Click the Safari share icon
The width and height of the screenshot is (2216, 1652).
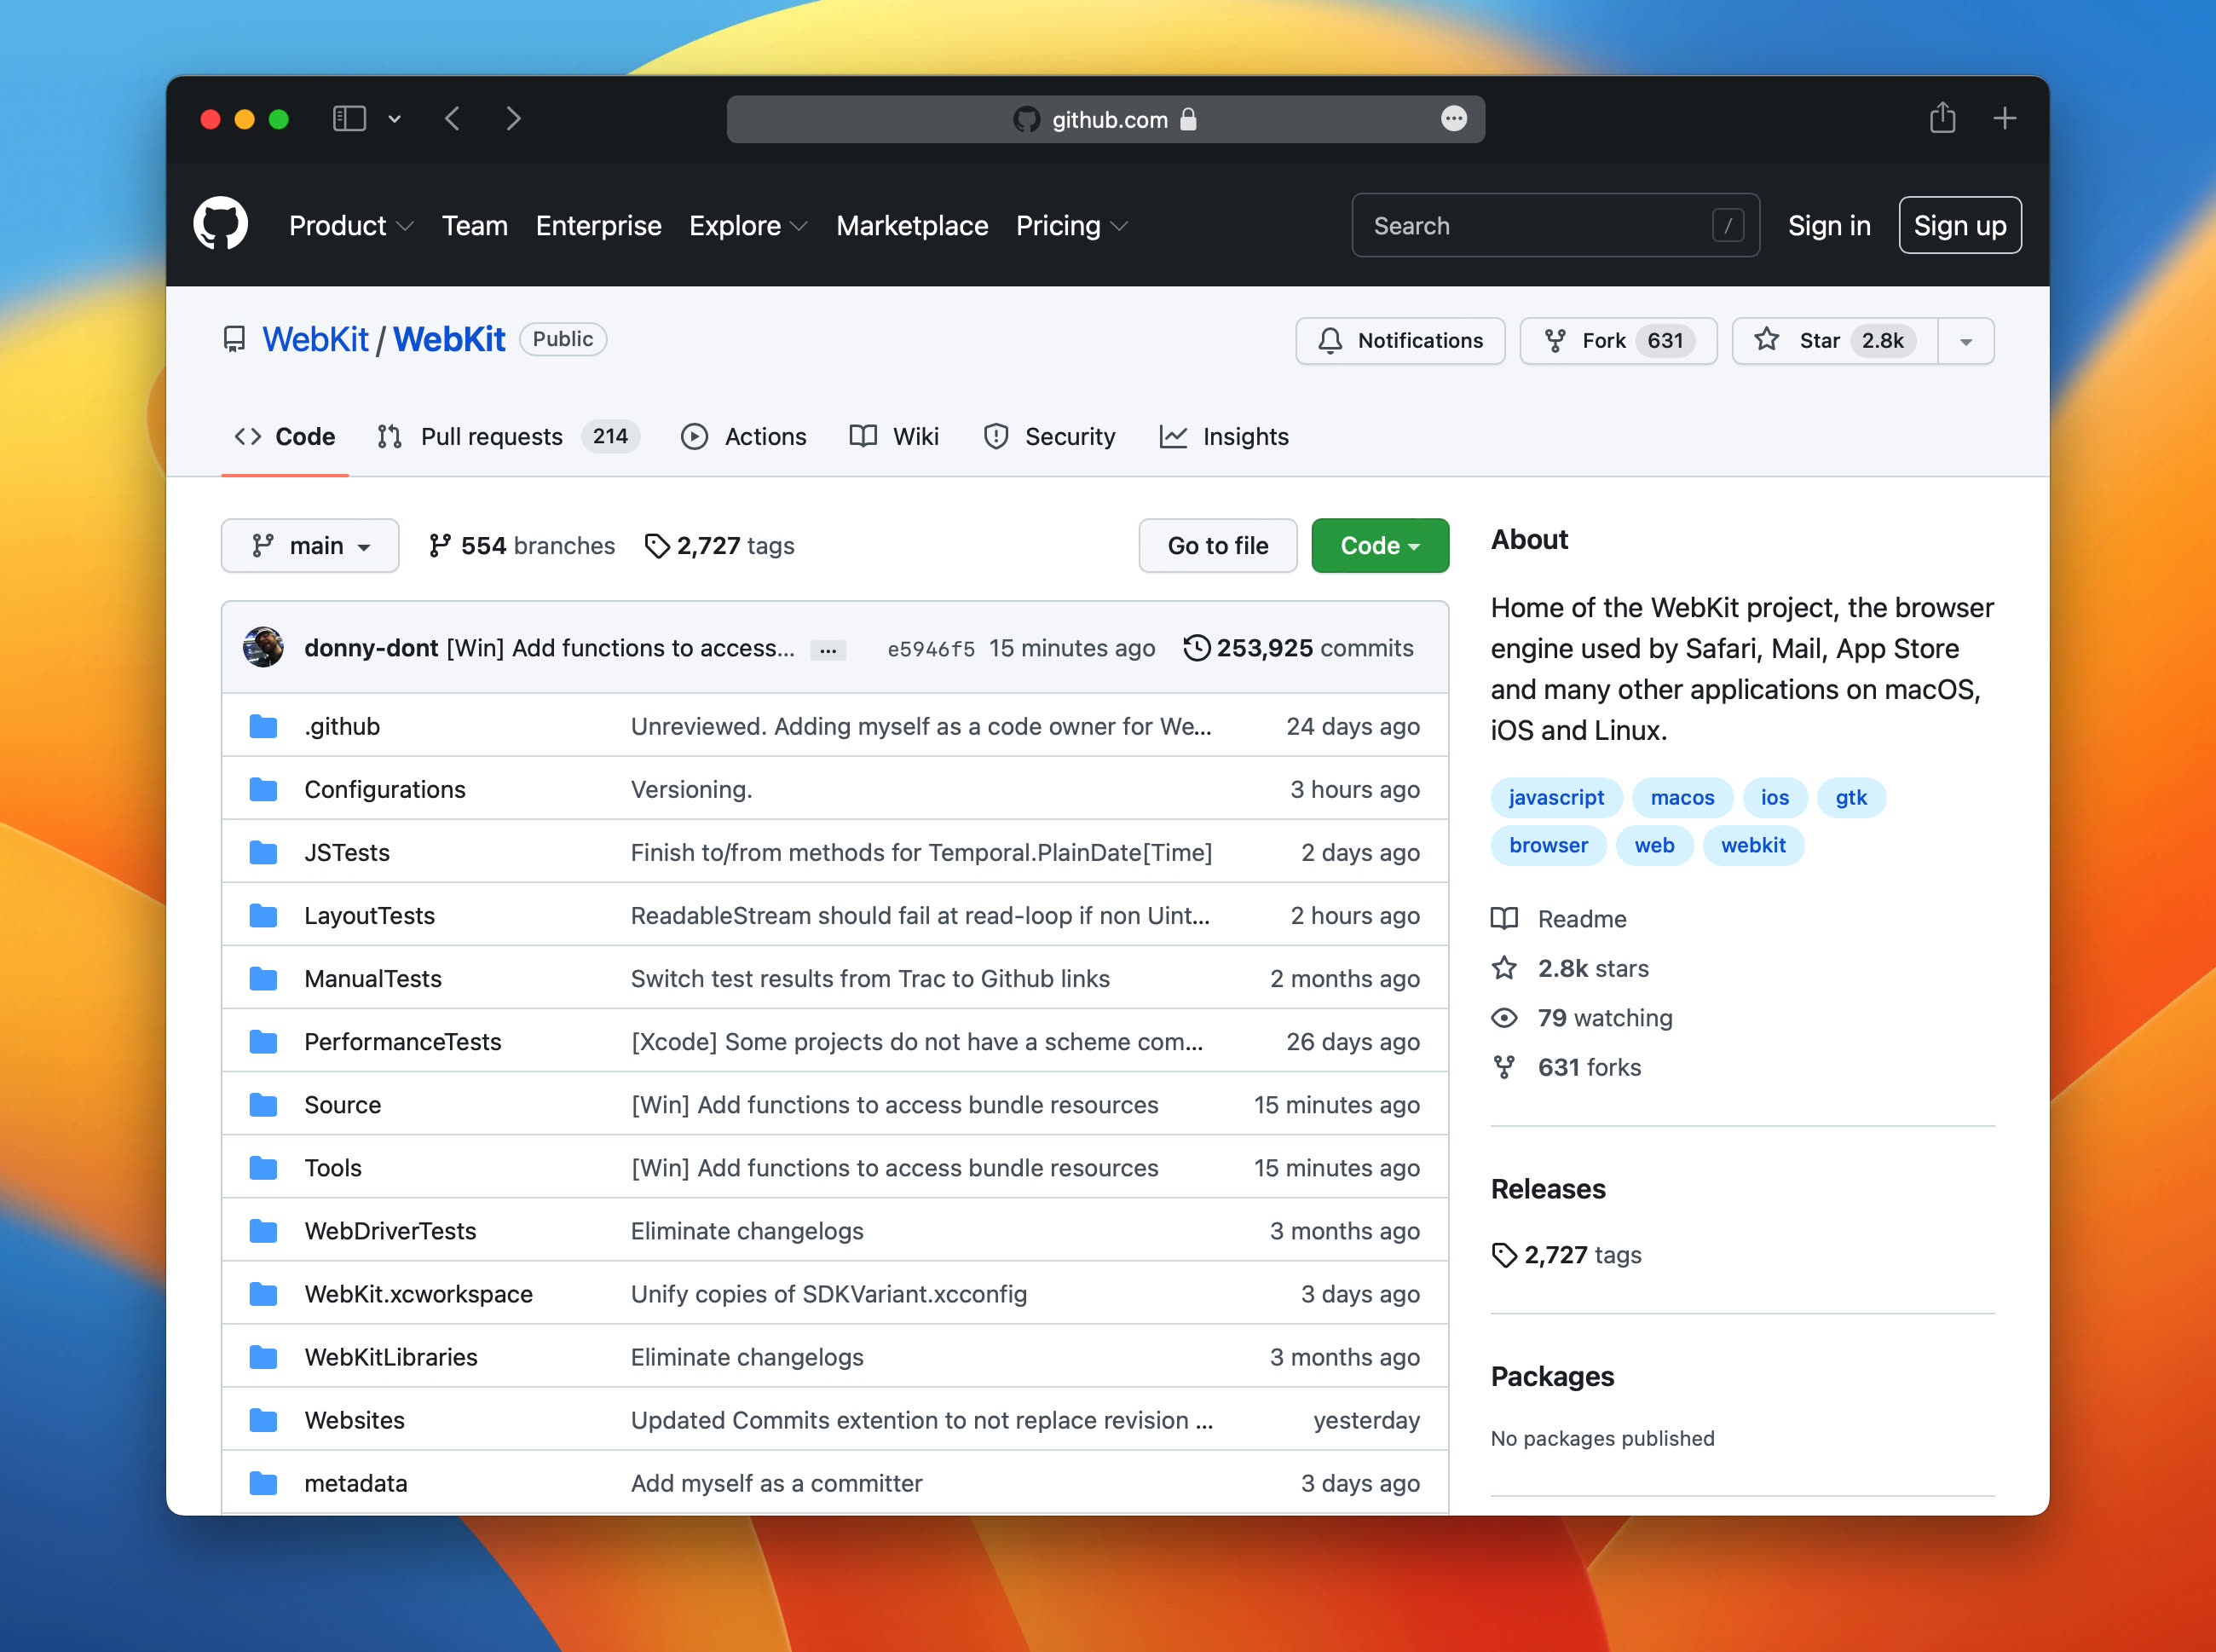[x=1943, y=118]
